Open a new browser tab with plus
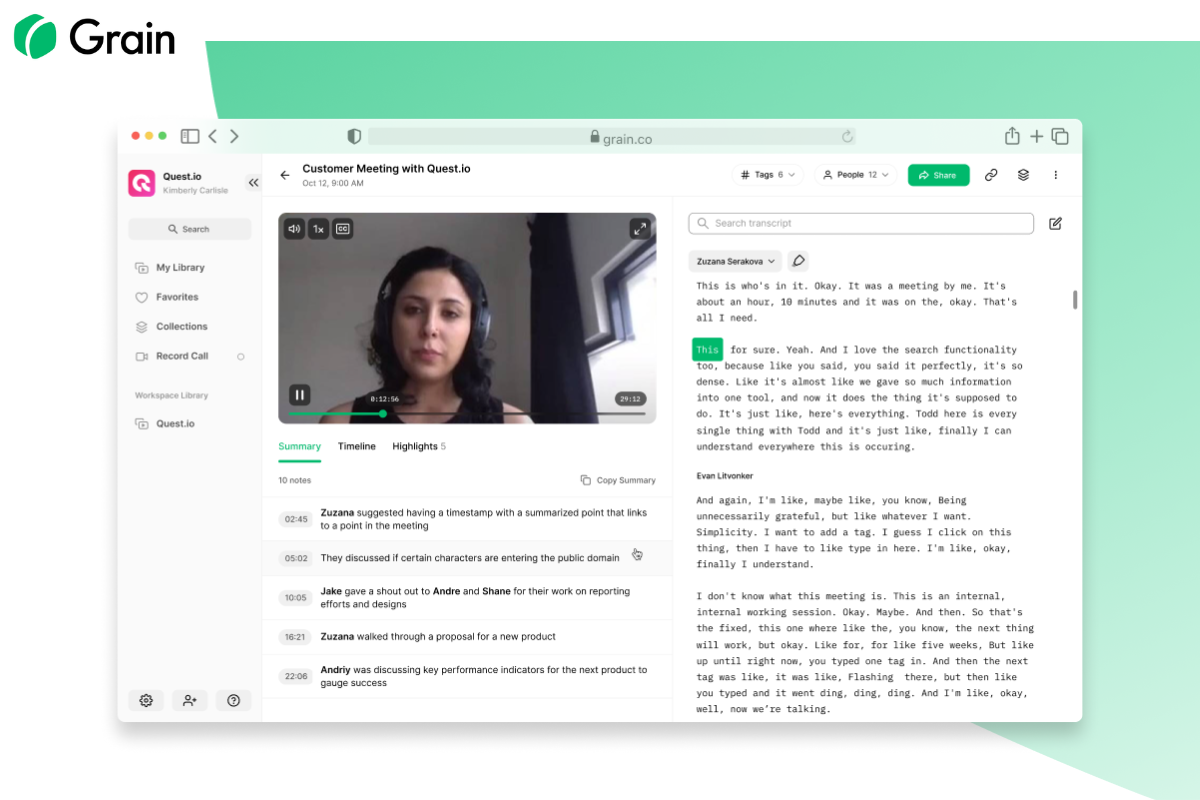This screenshot has width=1200, height=800. pyautogui.click(x=1037, y=137)
